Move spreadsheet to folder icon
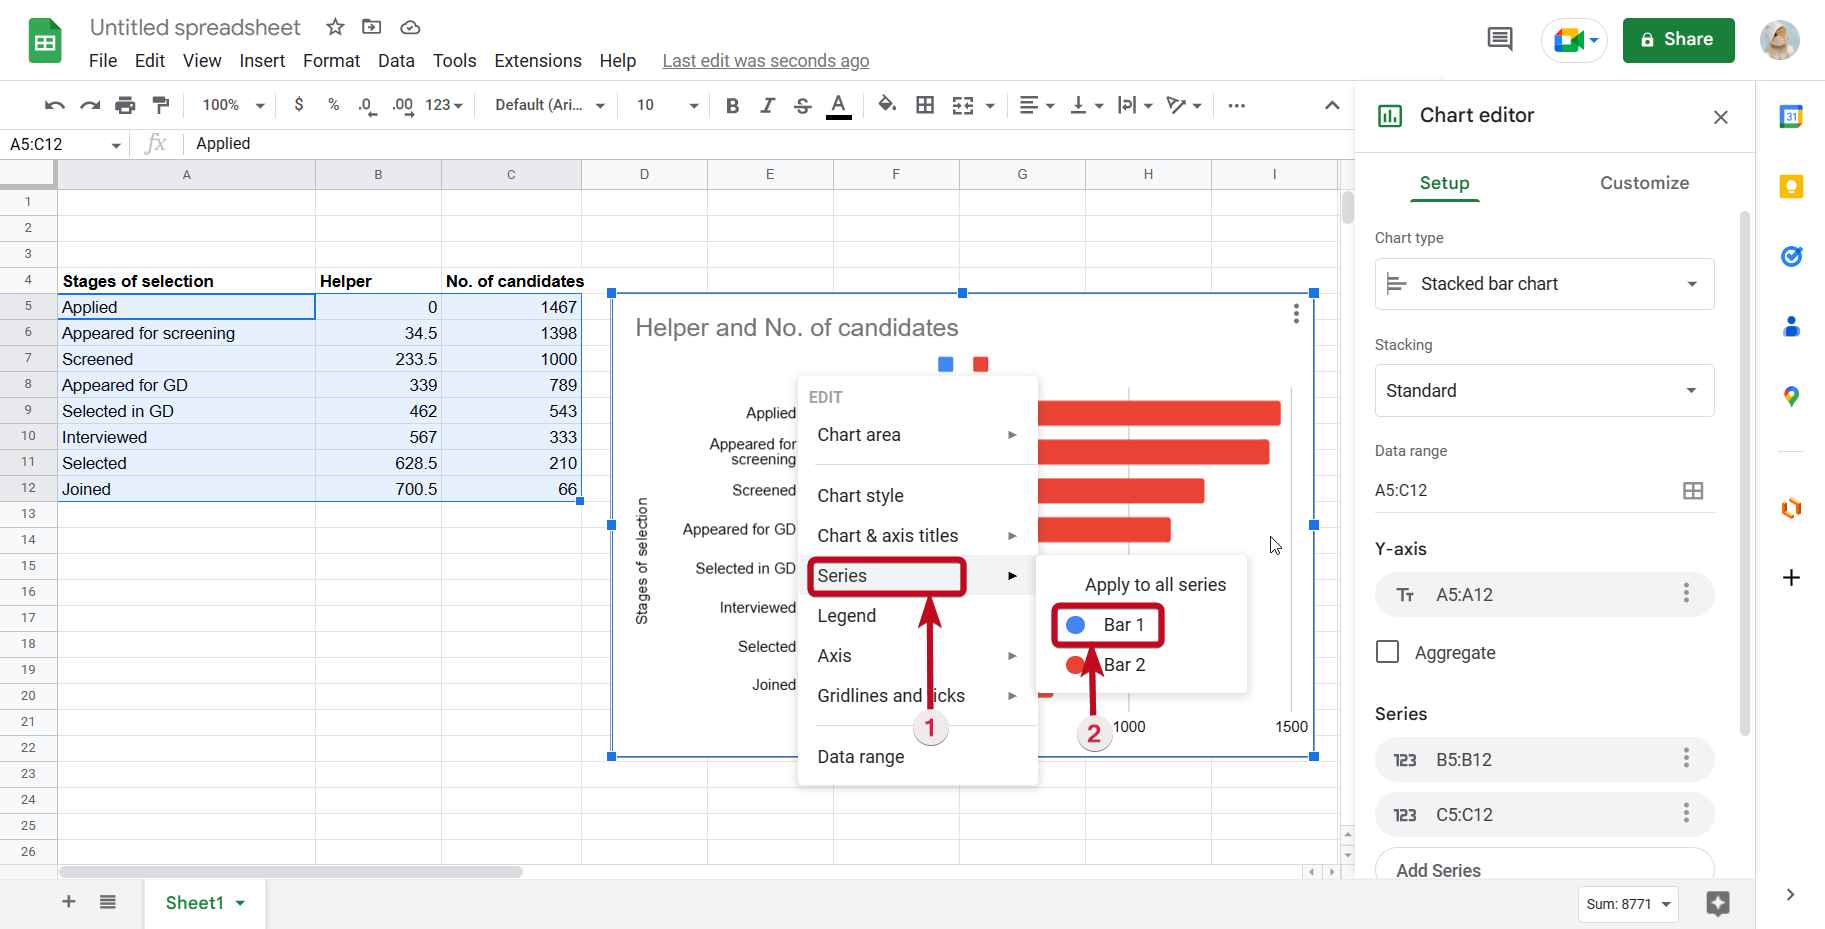The image size is (1825, 929). coord(371,27)
